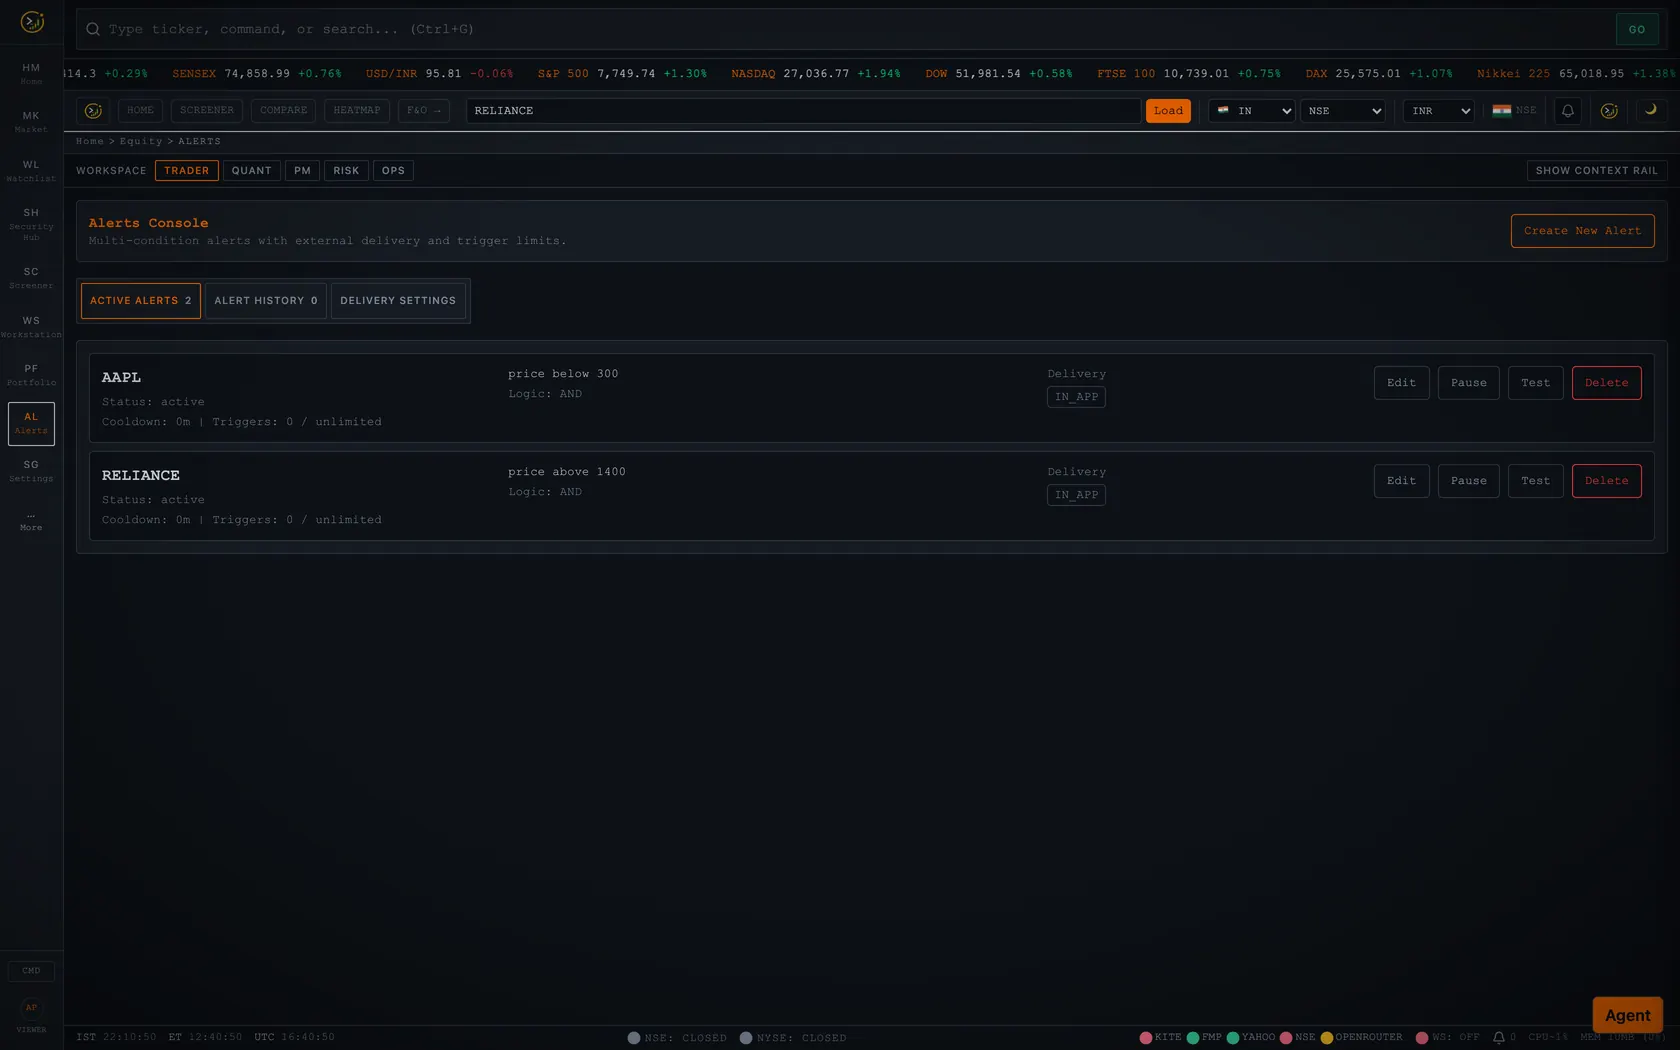Viewport: 1680px width, 1050px height.
Task: Open the NSE exchange dropdown
Action: [x=1343, y=111]
